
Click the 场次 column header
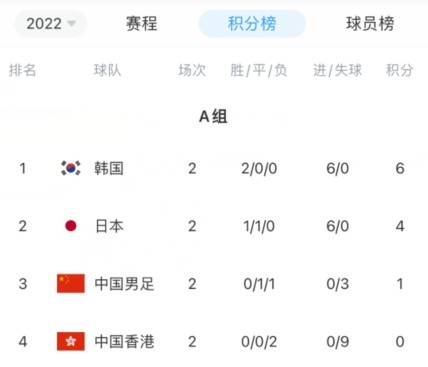(192, 70)
